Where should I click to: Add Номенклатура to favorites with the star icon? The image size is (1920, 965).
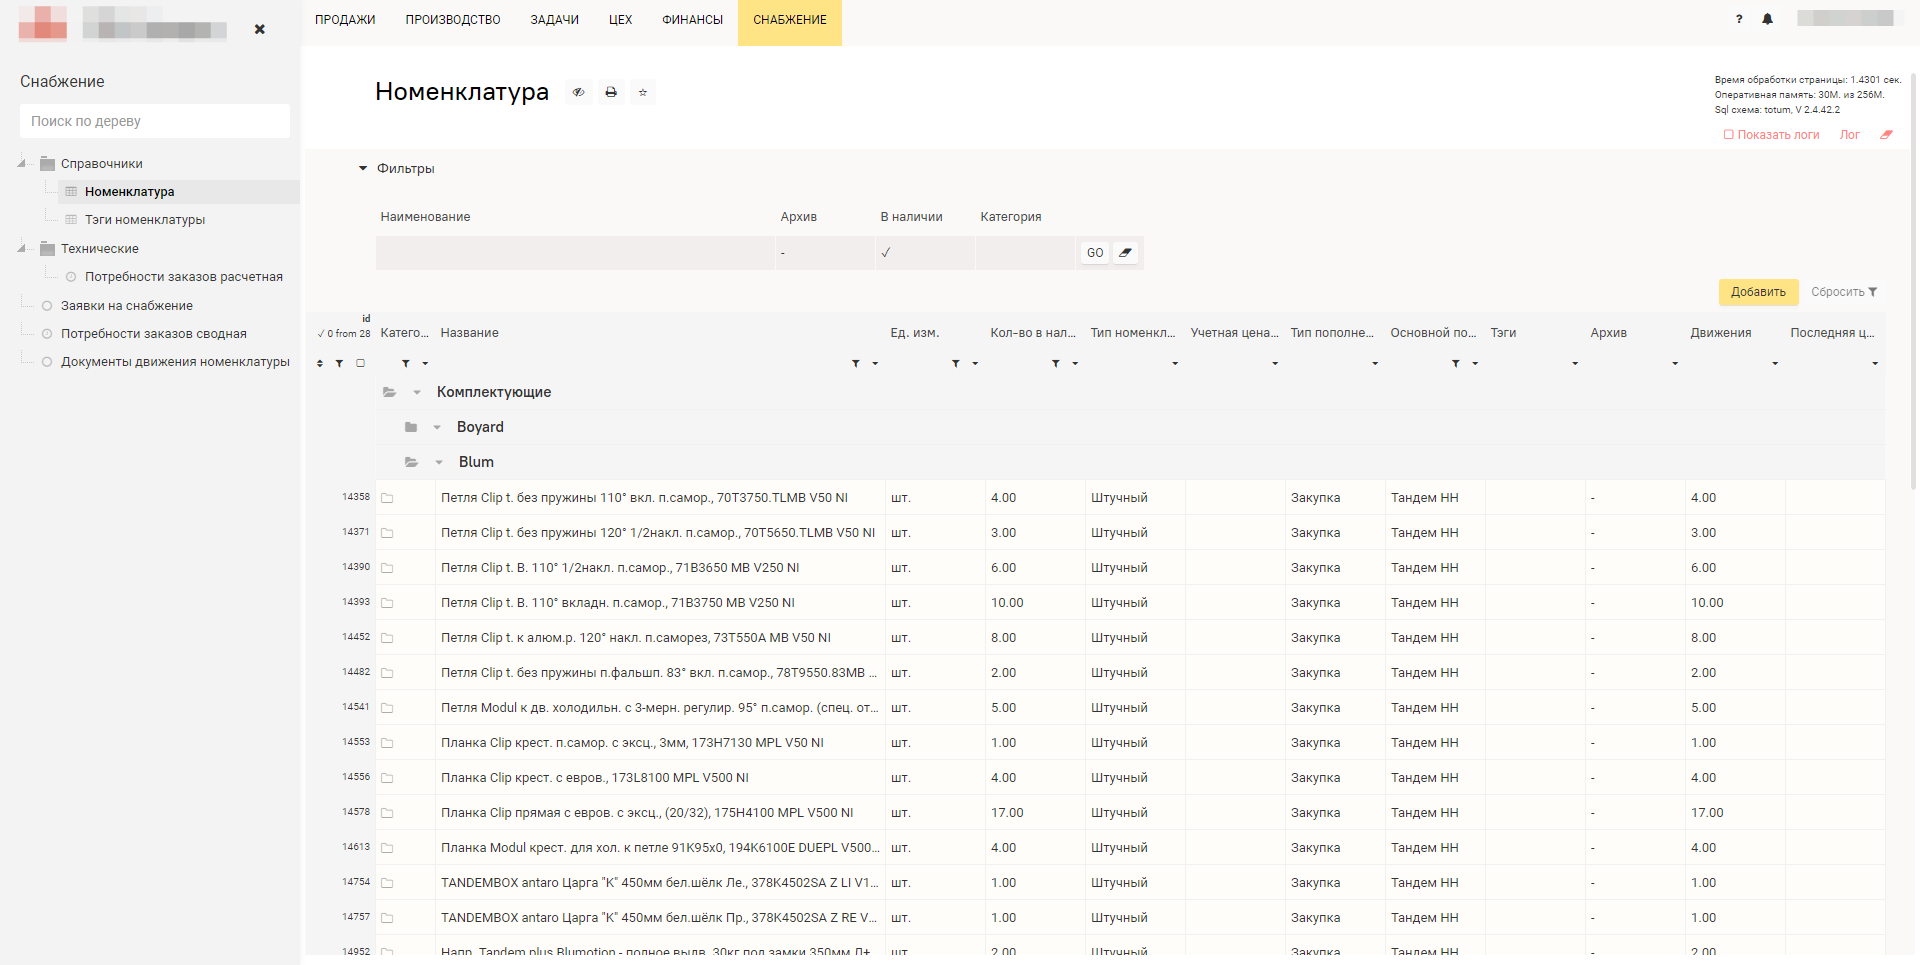click(x=643, y=92)
